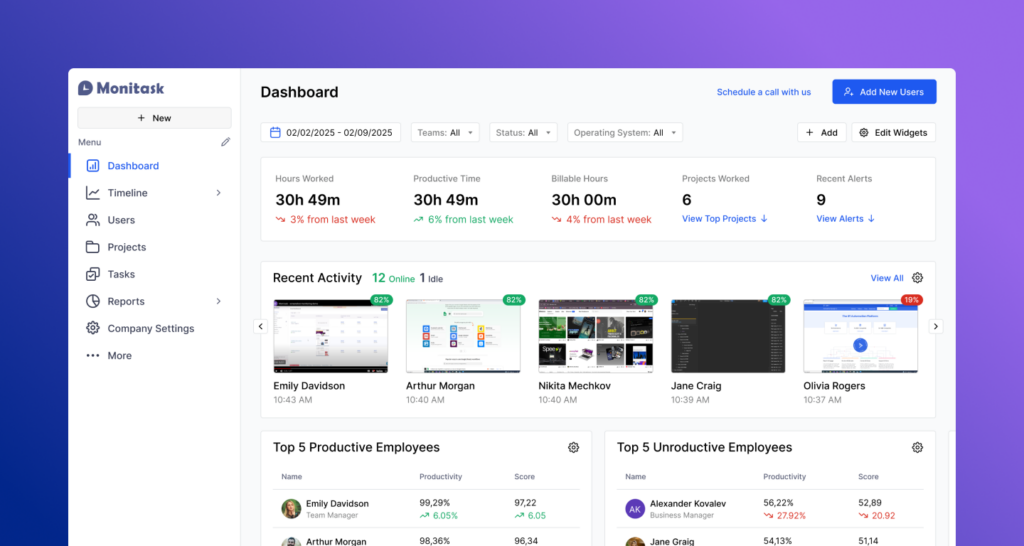The image size is (1024, 546).
Task: Open Olivia Rogers' screenshot thumbnail
Action: 861,336
